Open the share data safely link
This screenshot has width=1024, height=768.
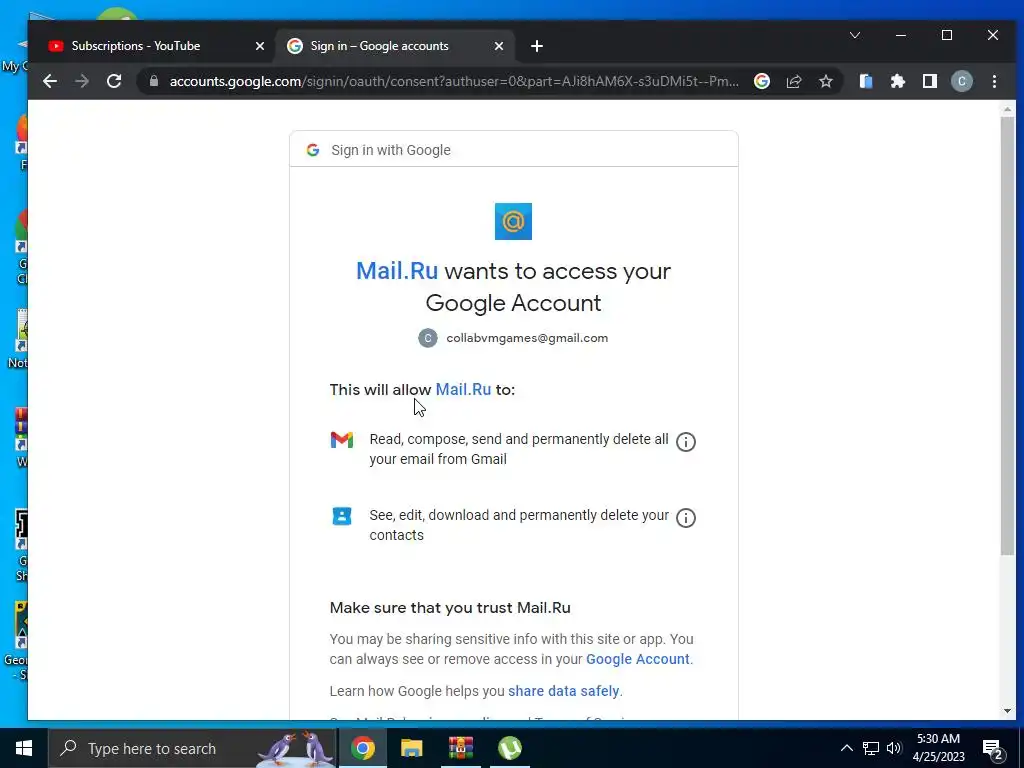pyautogui.click(x=564, y=691)
